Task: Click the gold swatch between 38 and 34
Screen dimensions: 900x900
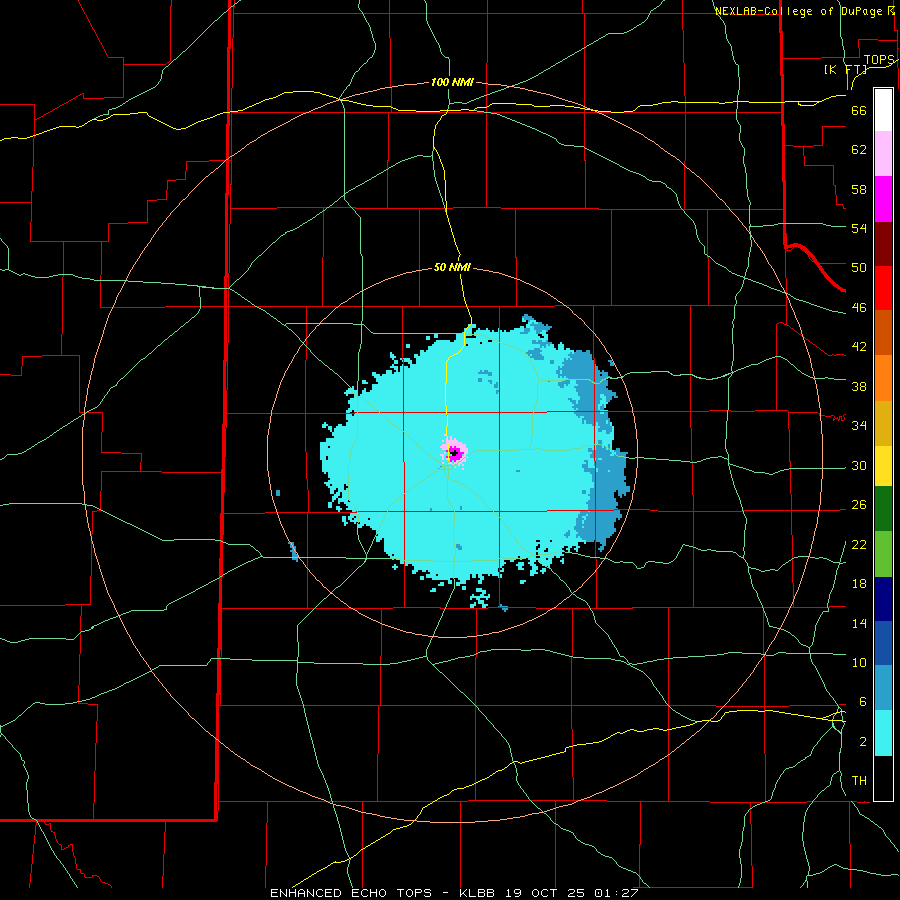Action: tap(883, 423)
